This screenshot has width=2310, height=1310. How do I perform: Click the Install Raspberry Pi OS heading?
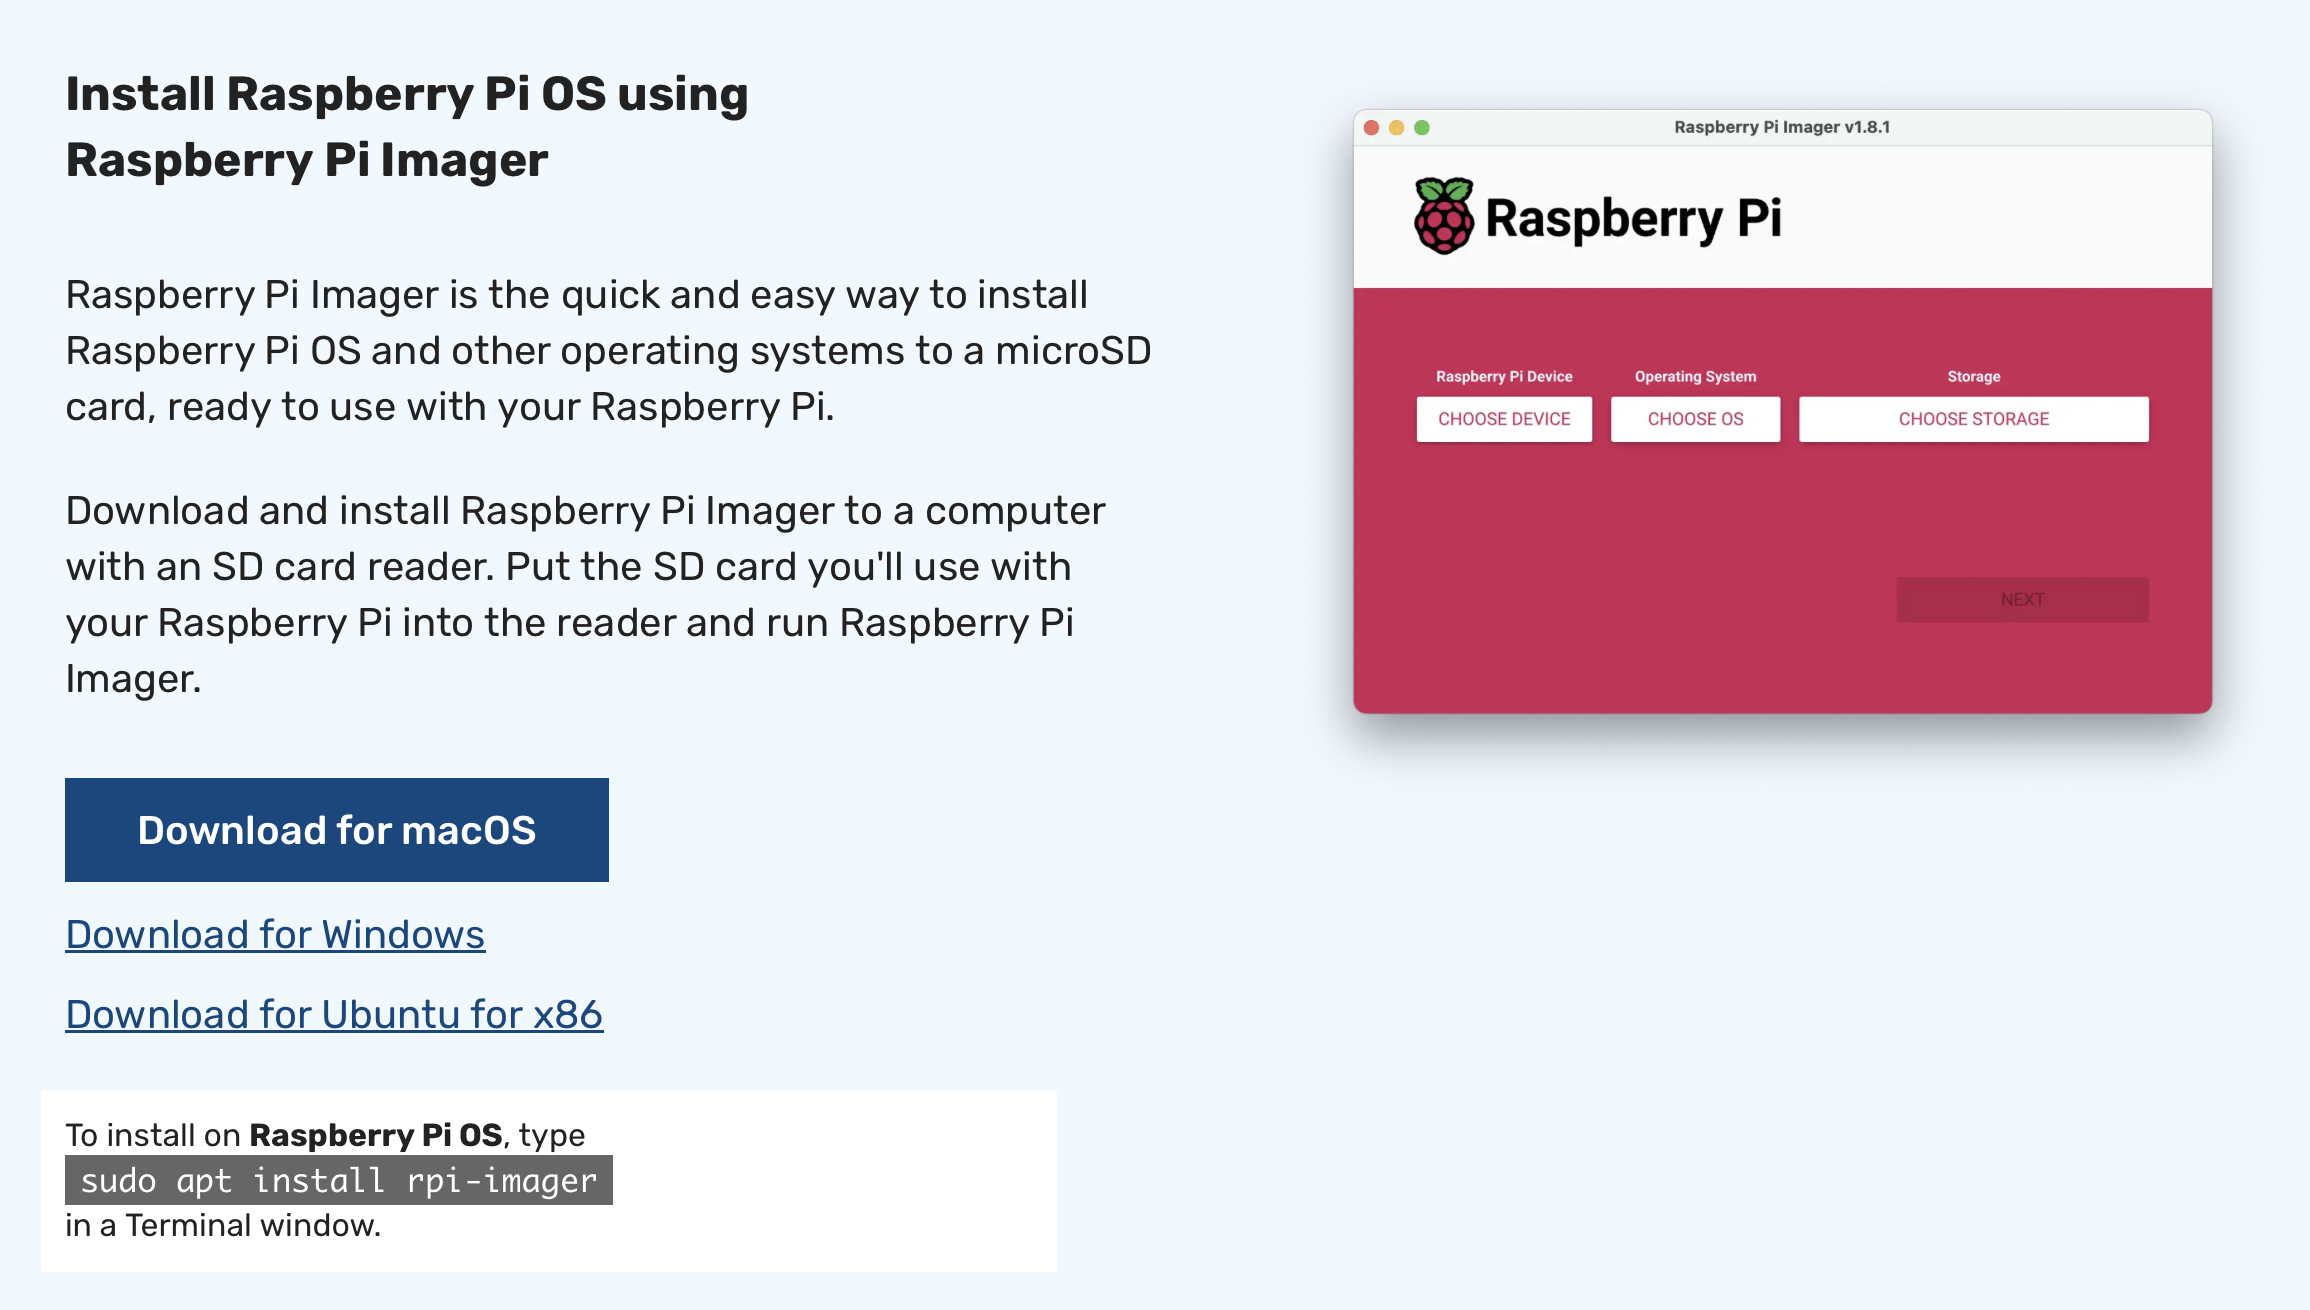coord(406,127)
